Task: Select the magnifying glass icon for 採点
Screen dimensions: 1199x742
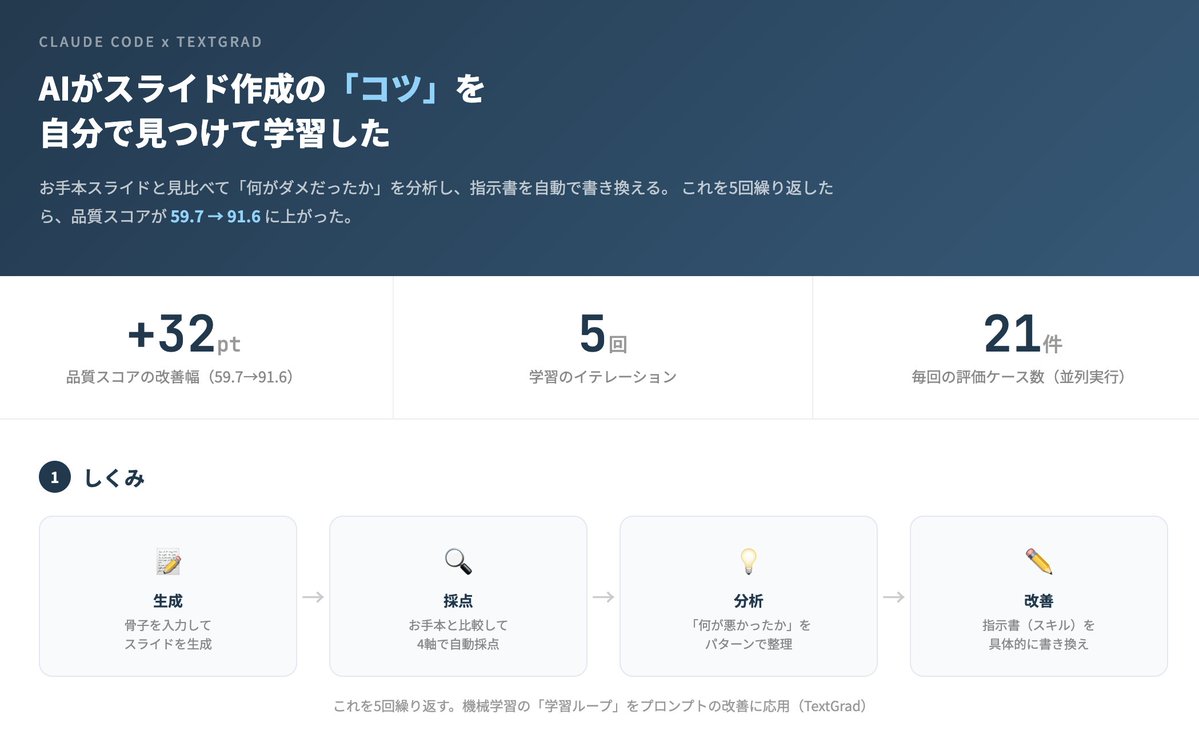Action: [457, 561]
